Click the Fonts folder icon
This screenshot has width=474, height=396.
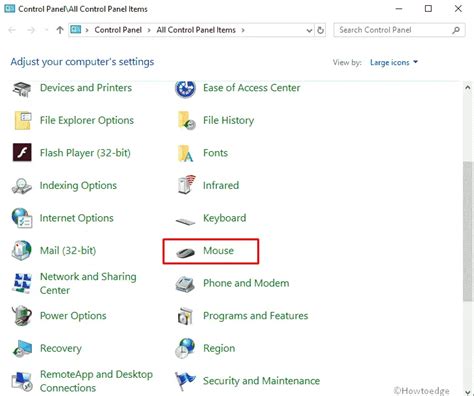[x=185, y=153]
